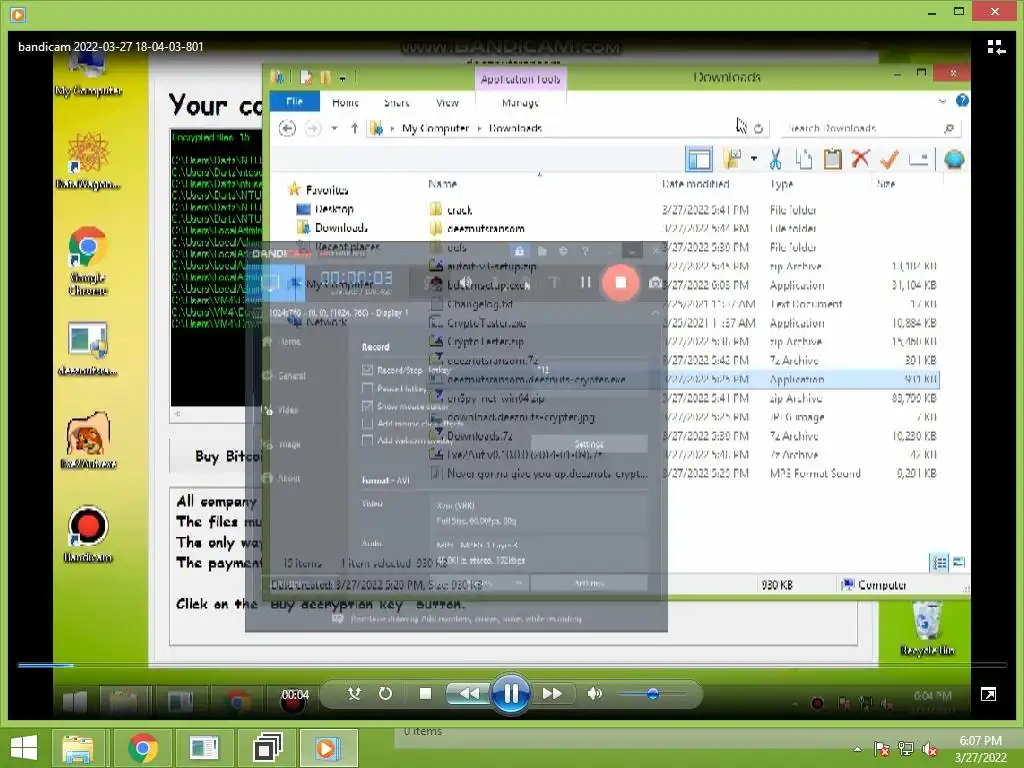Click the Bandicam pause icon in the video
The height and width of the screenshot is (768, 1024).
click(x=586, y=282)
